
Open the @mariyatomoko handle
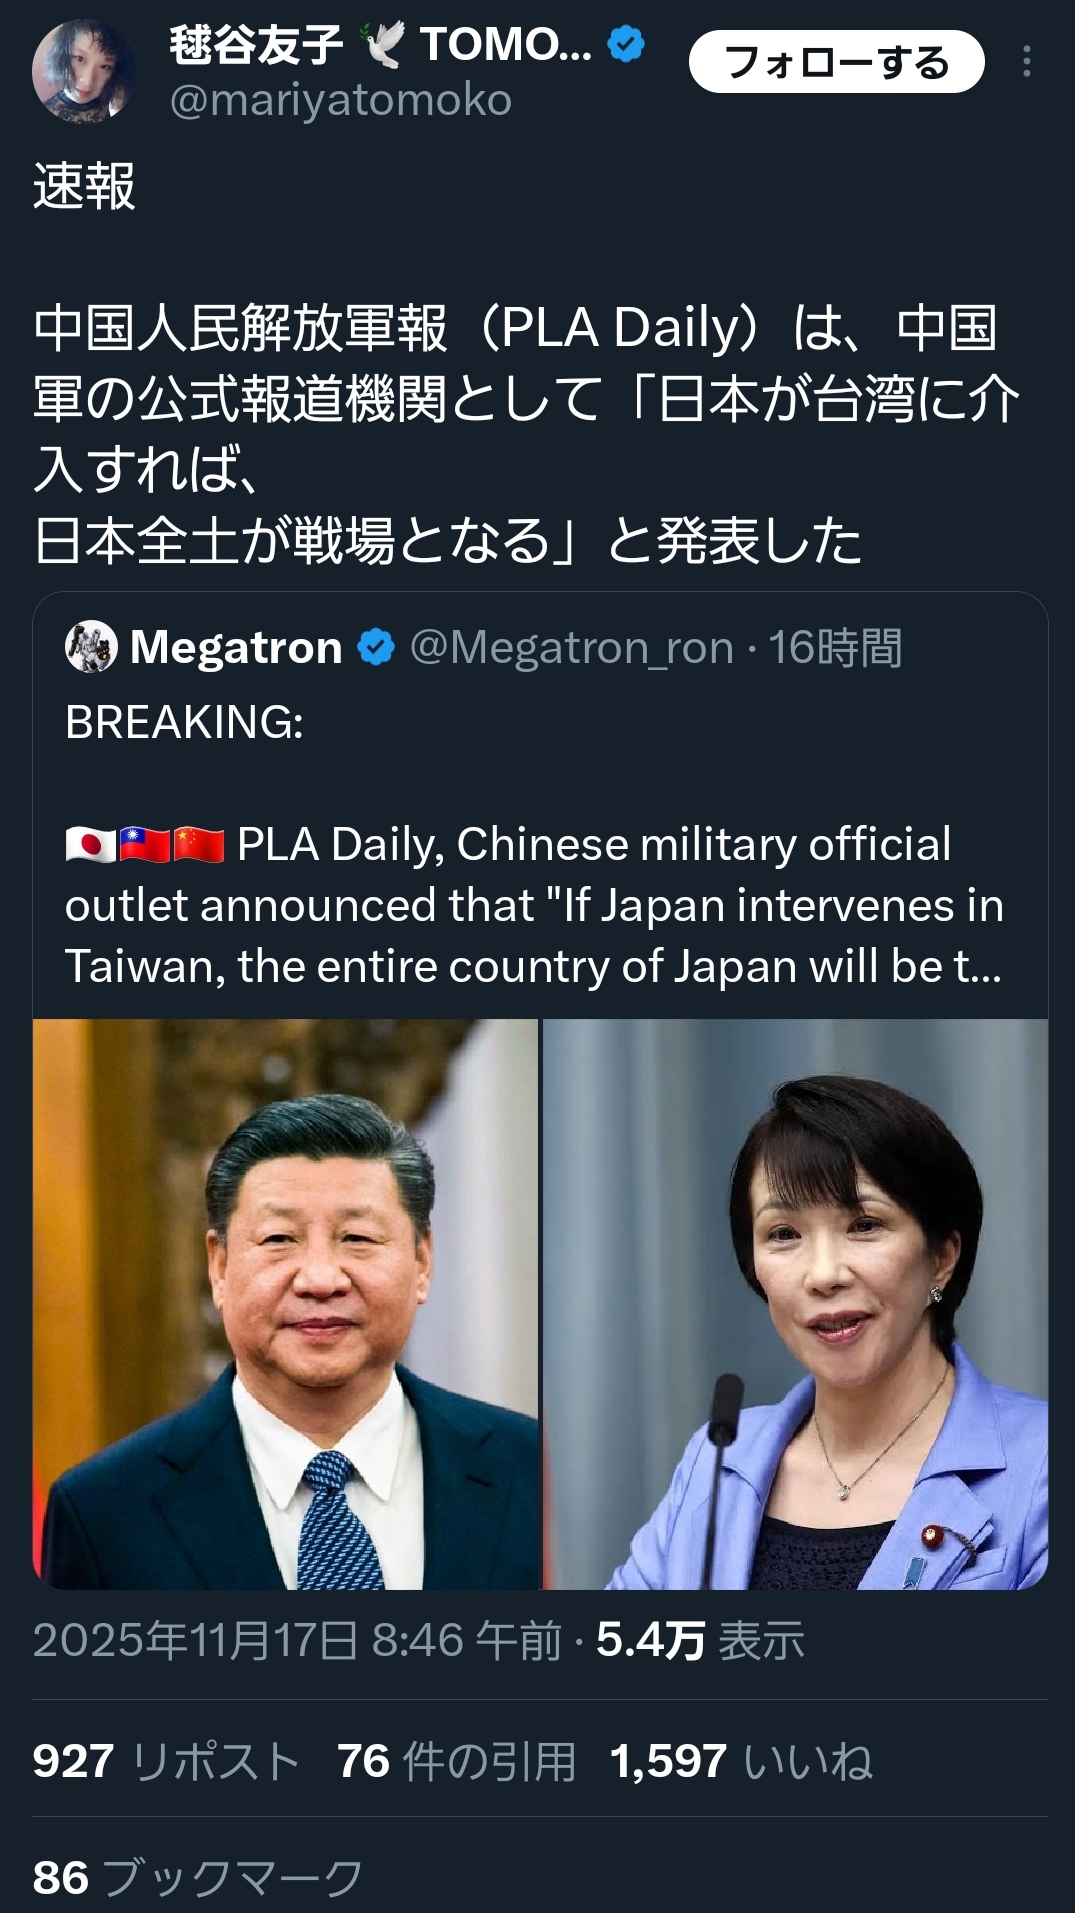point(340,100)
